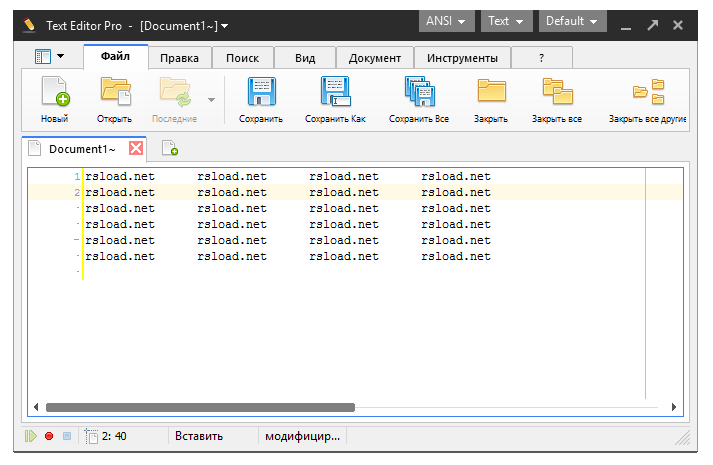
Task: Click first rsload.net on line 1
Action: click(x=120, y=176)
